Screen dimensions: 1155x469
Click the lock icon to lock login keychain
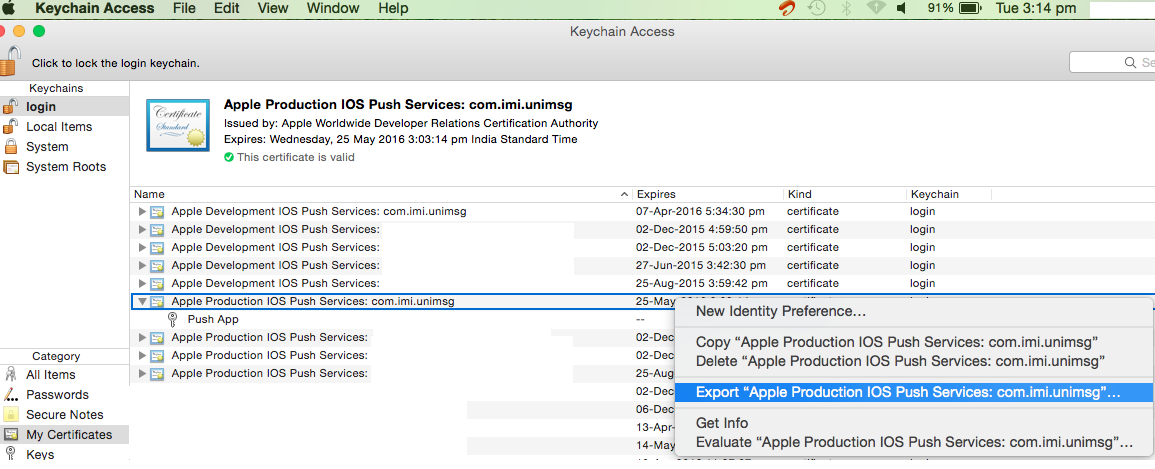[8, 62]
